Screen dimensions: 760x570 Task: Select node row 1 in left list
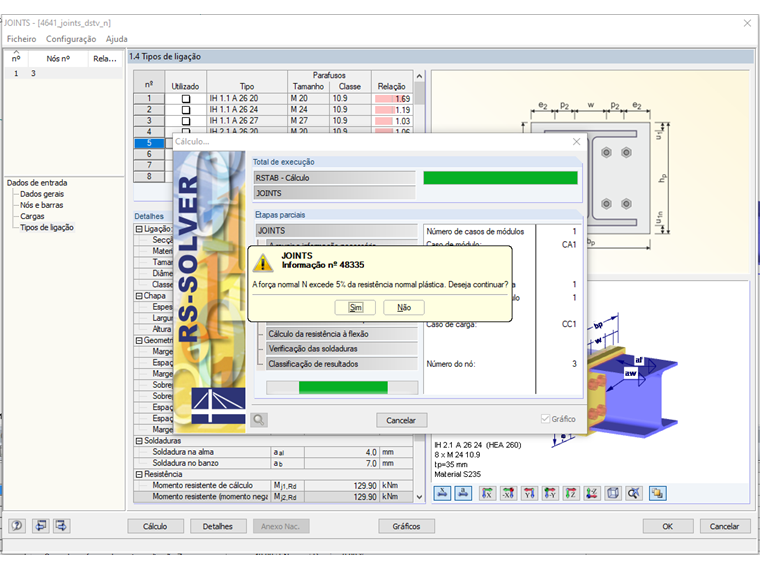(x=63, y=74)
